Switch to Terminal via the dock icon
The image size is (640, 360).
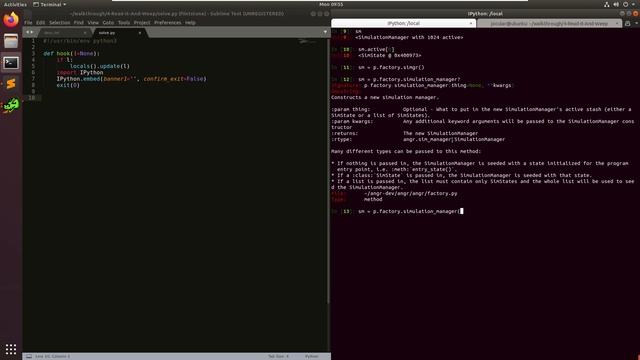pyautogui.click(x=11, y=63)
